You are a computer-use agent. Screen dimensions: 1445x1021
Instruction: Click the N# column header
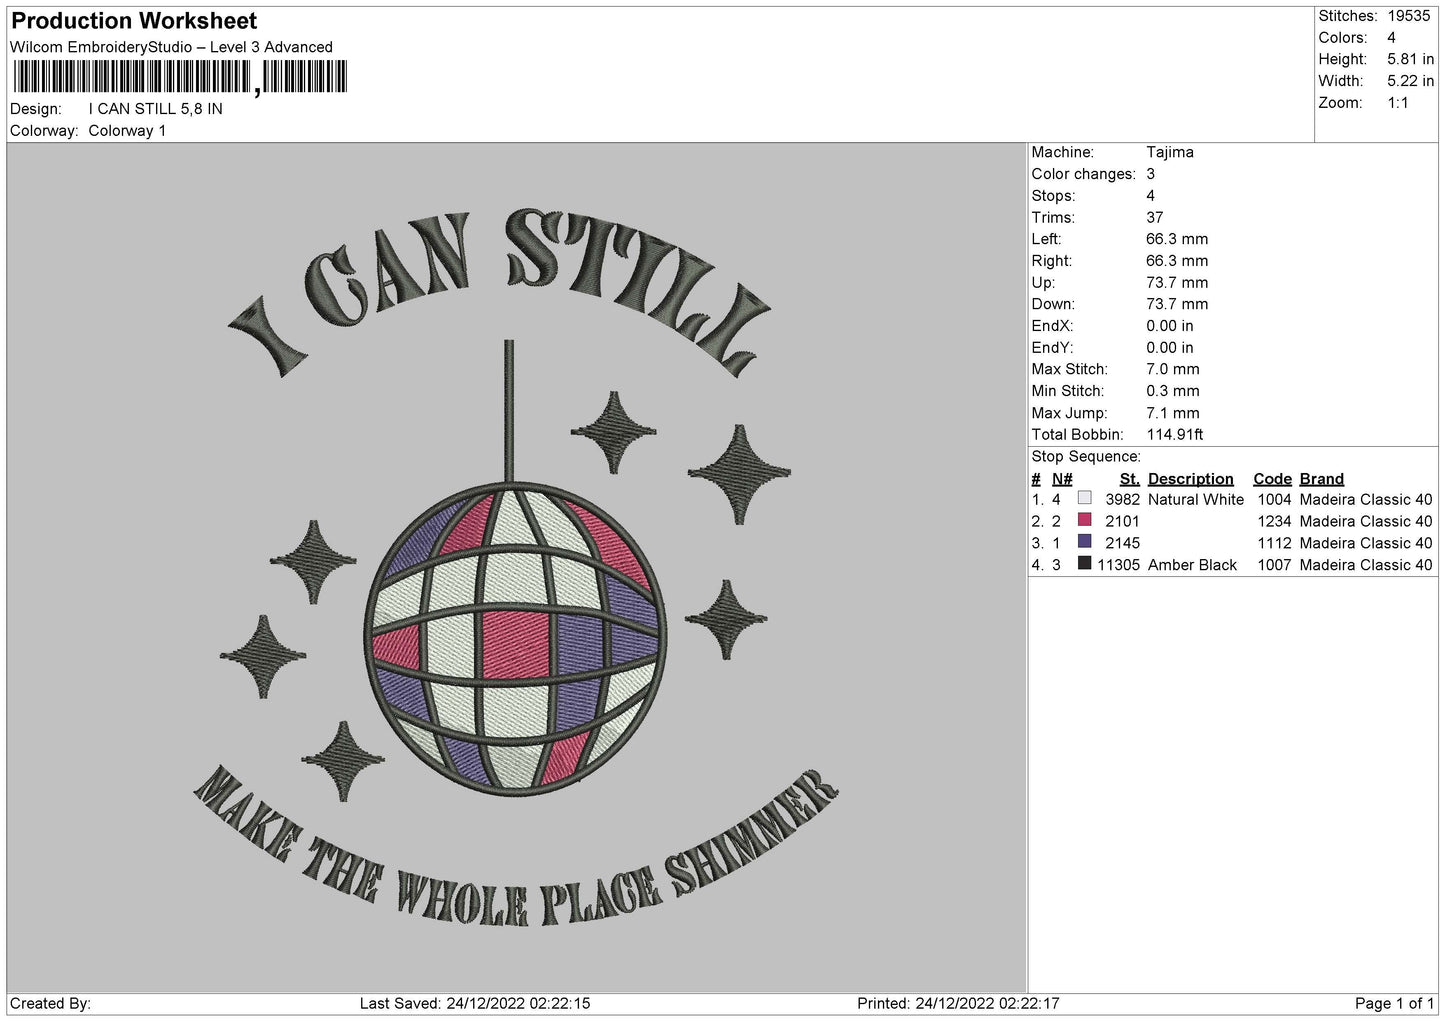coord(1061,479)
